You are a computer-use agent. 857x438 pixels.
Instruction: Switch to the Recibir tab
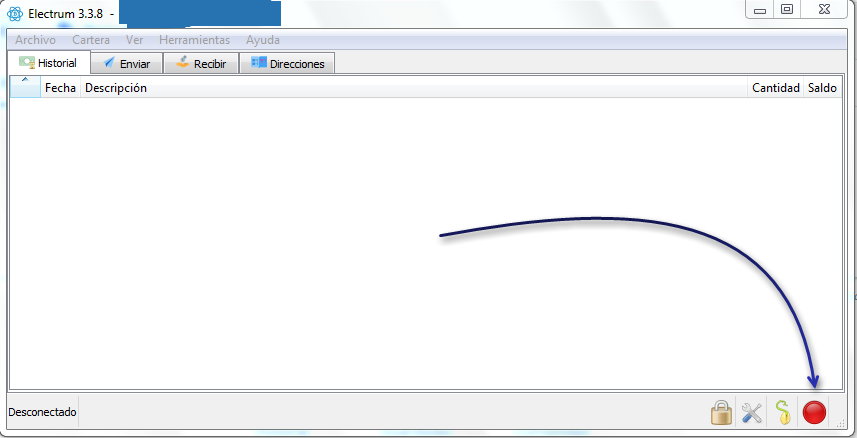(x=201, y=63)
